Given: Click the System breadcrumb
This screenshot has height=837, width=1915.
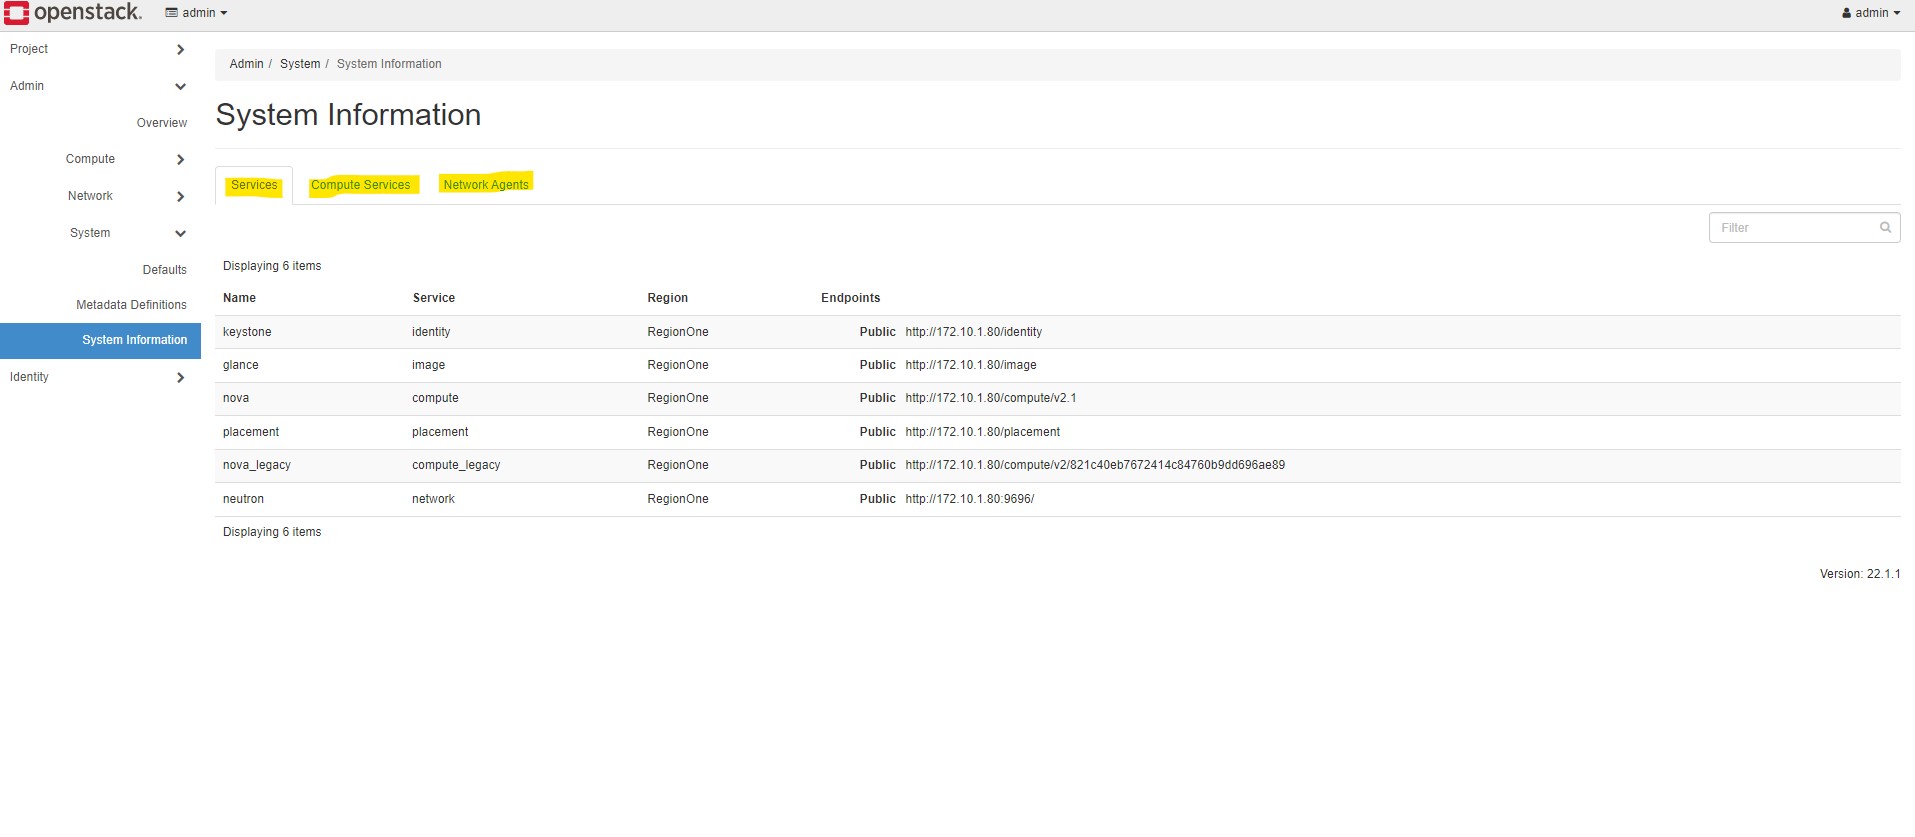Looking at the screenshot, I should point(300,64).
